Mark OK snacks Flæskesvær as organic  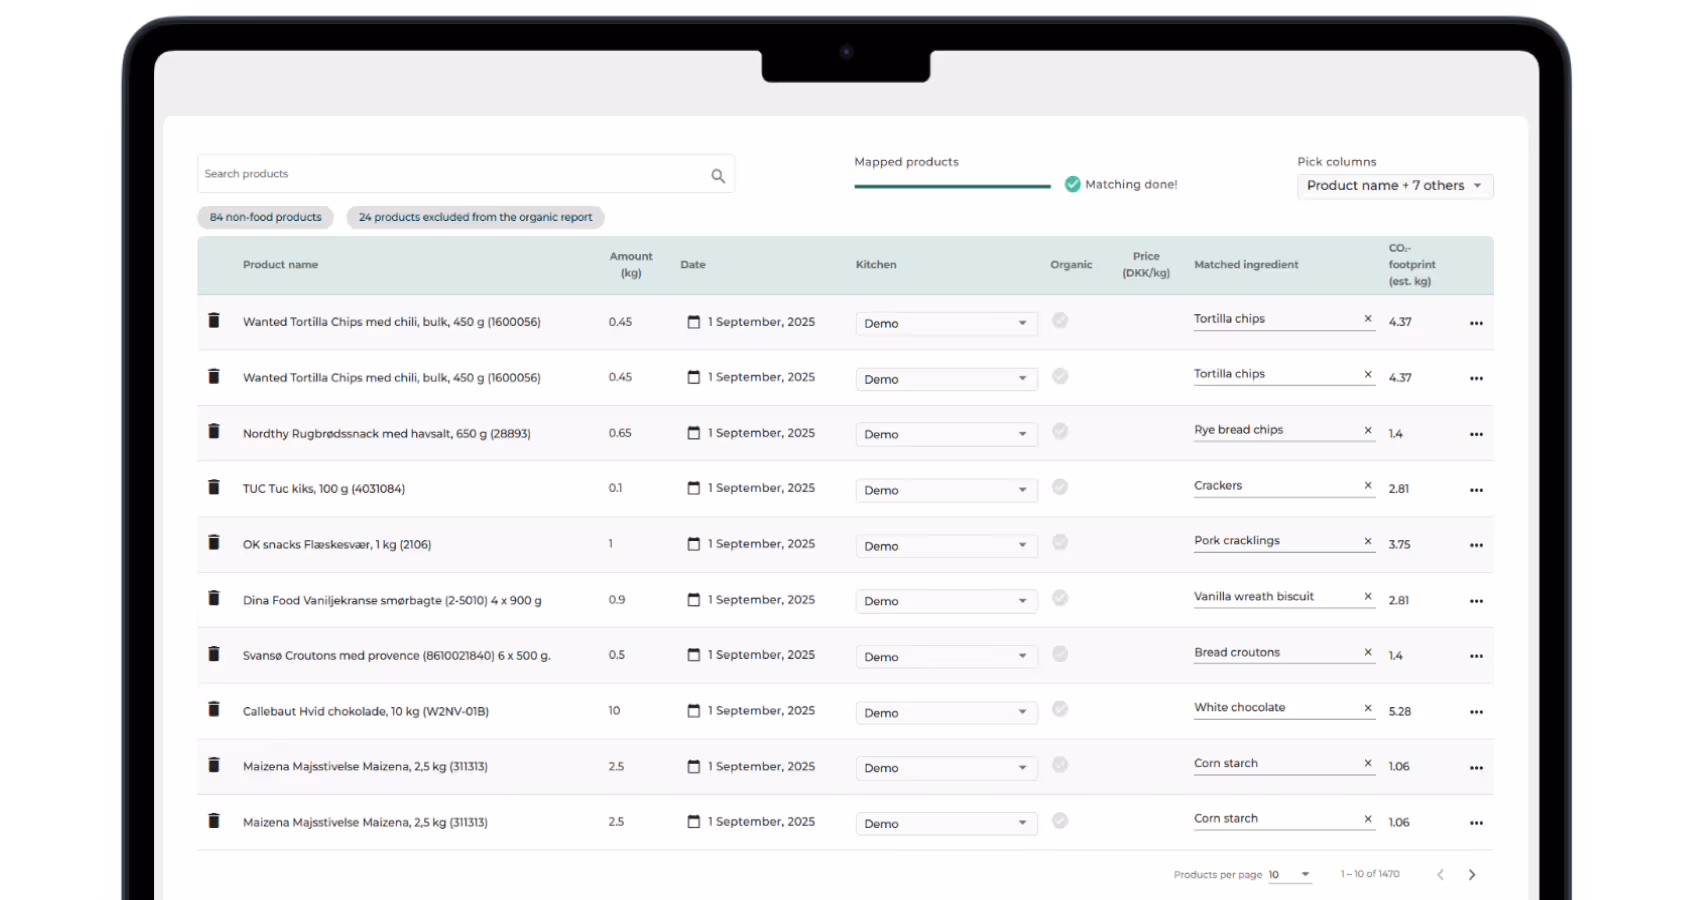1060,542
